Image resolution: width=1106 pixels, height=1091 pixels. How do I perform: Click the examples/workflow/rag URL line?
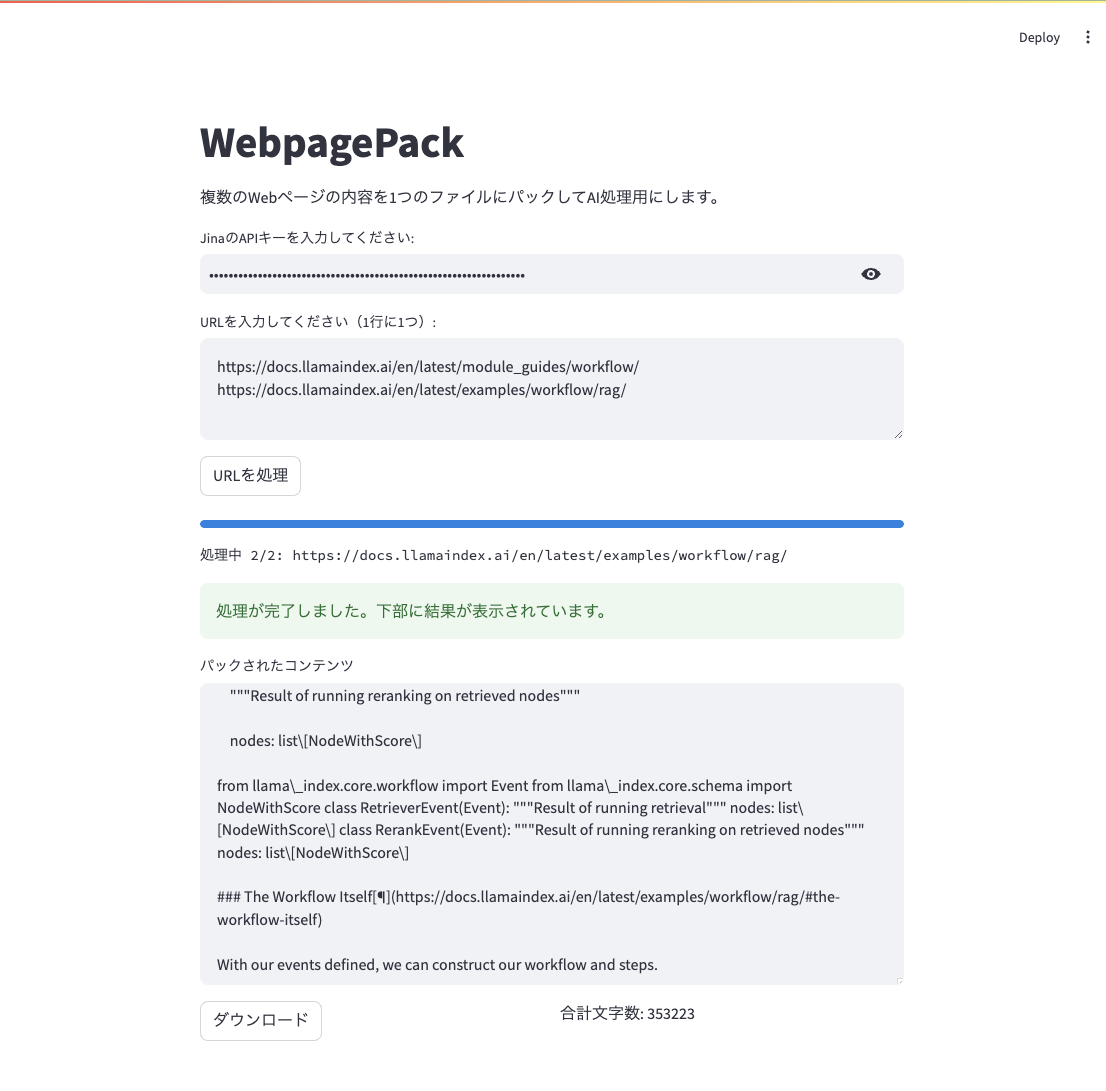pos(421,390)
